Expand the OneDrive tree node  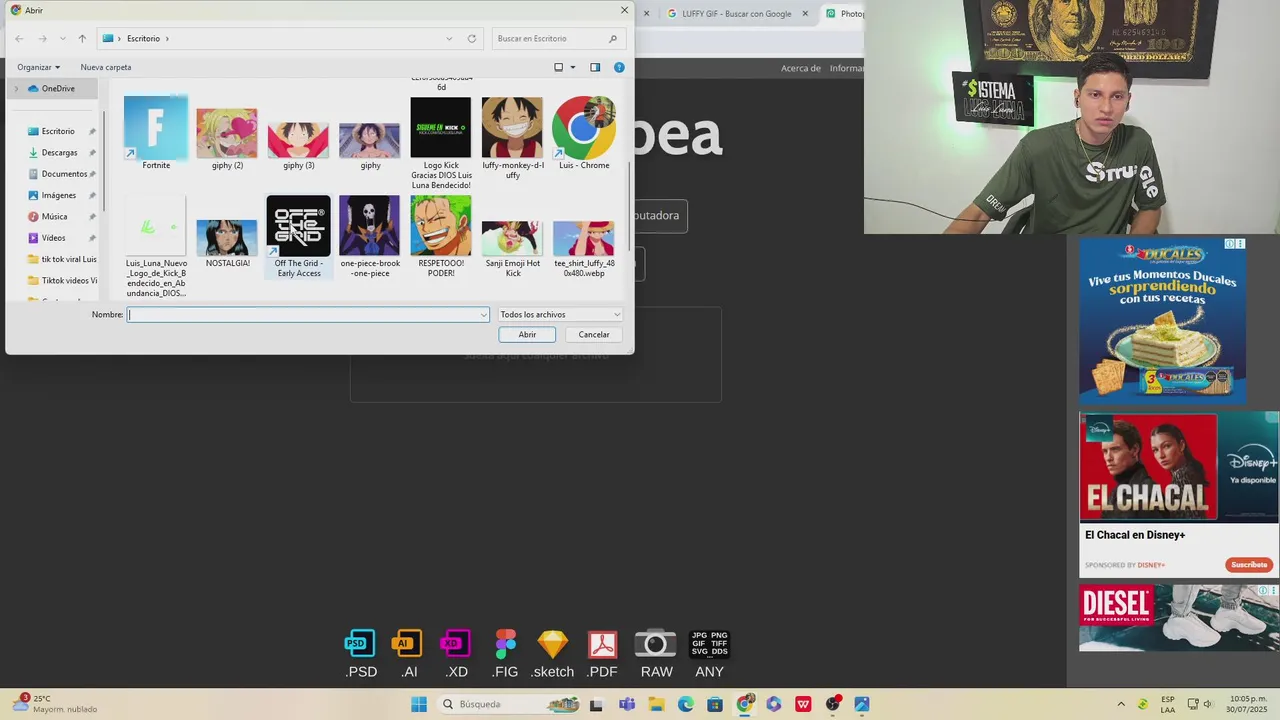(16, 88)
